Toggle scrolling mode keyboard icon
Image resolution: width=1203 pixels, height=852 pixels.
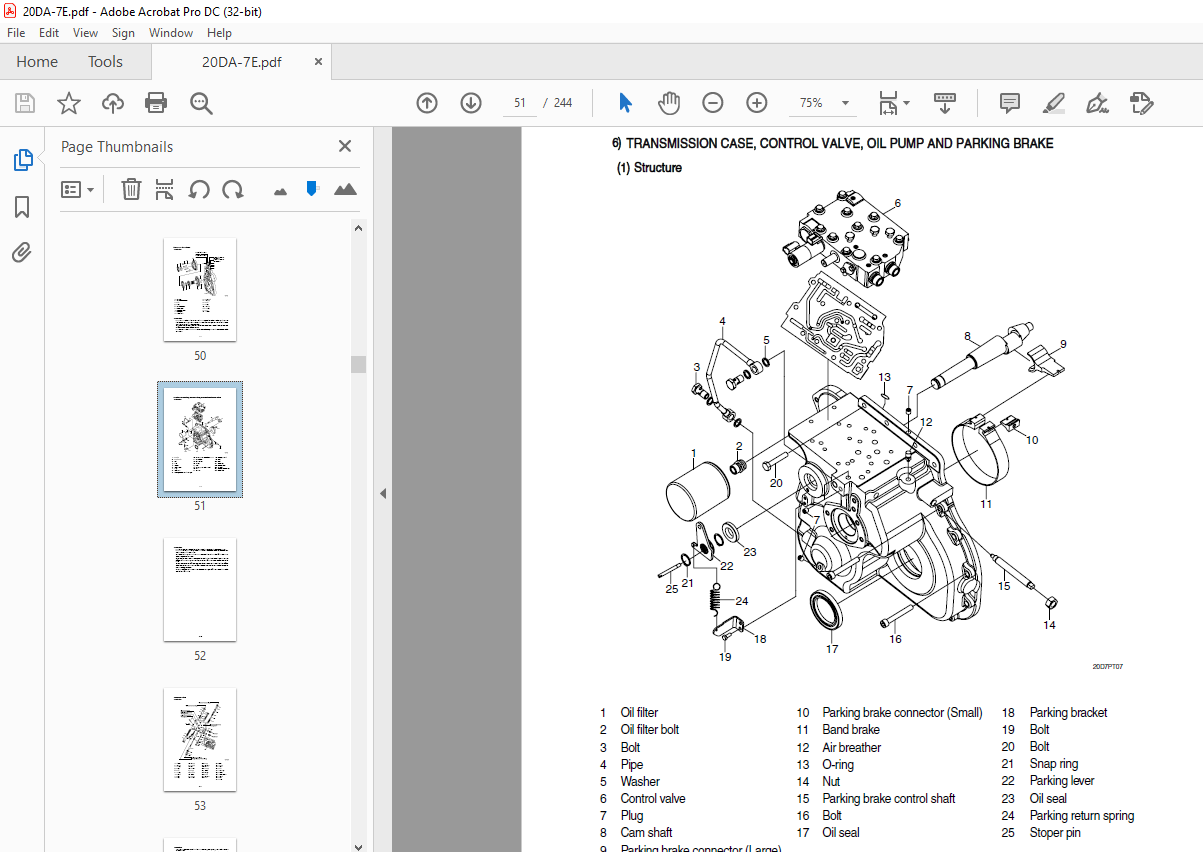coord(945,103)
